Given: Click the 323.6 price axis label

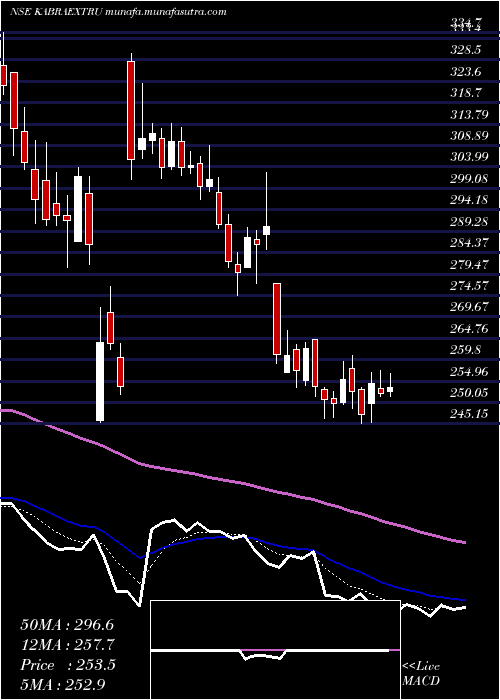Looking at the screenshot, I should [x=465, y=71].
